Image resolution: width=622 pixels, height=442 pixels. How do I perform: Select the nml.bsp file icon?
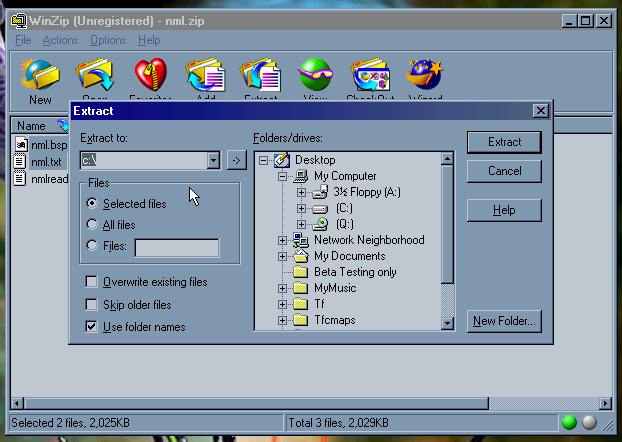[21, 144]
